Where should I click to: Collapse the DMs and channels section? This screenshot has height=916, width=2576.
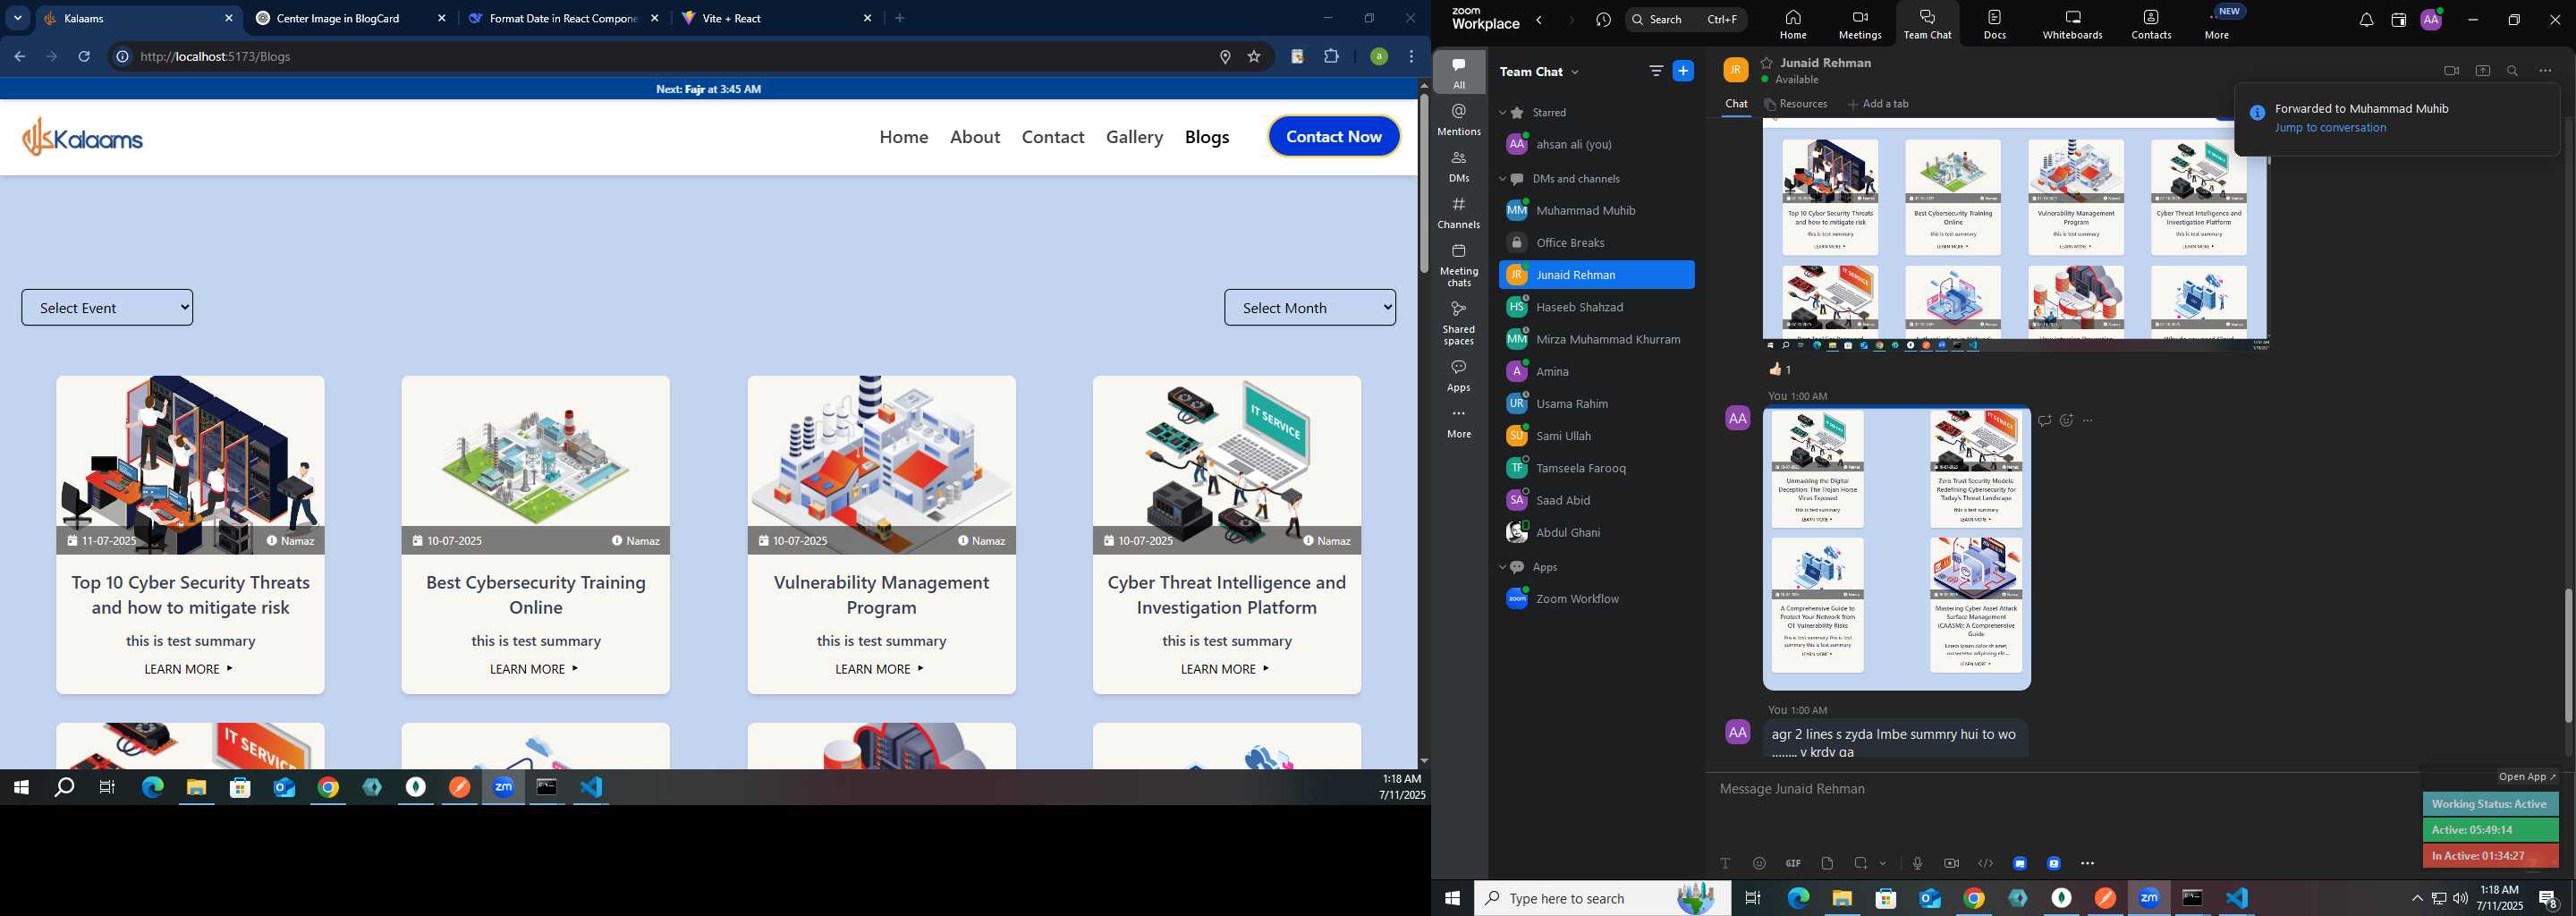click(x=1502, y=179)
